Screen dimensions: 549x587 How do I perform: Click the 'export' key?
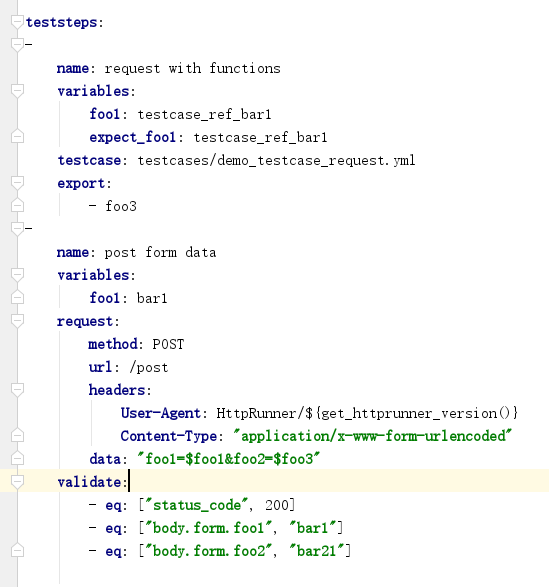point(81,183)
